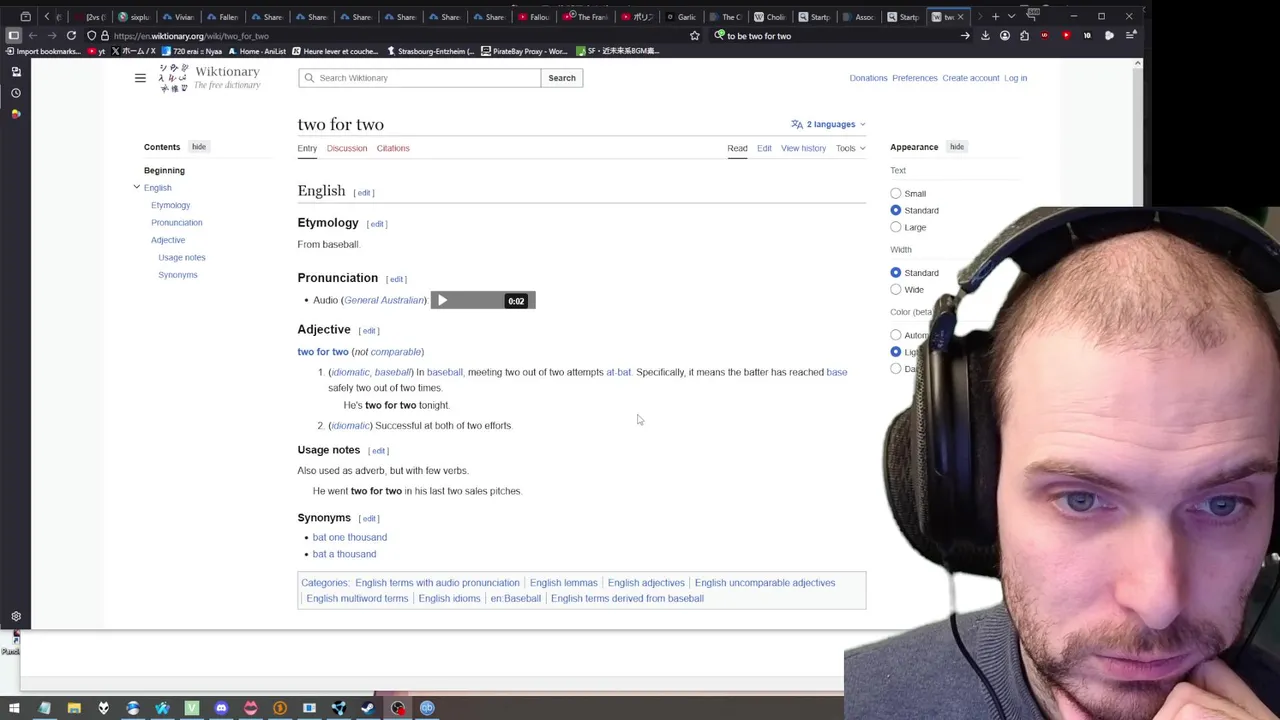Open the Wikitionary main menu hamburger icon
Image resolution: width=1280 pixels, height=720 pixels.
tap(140, 78)
